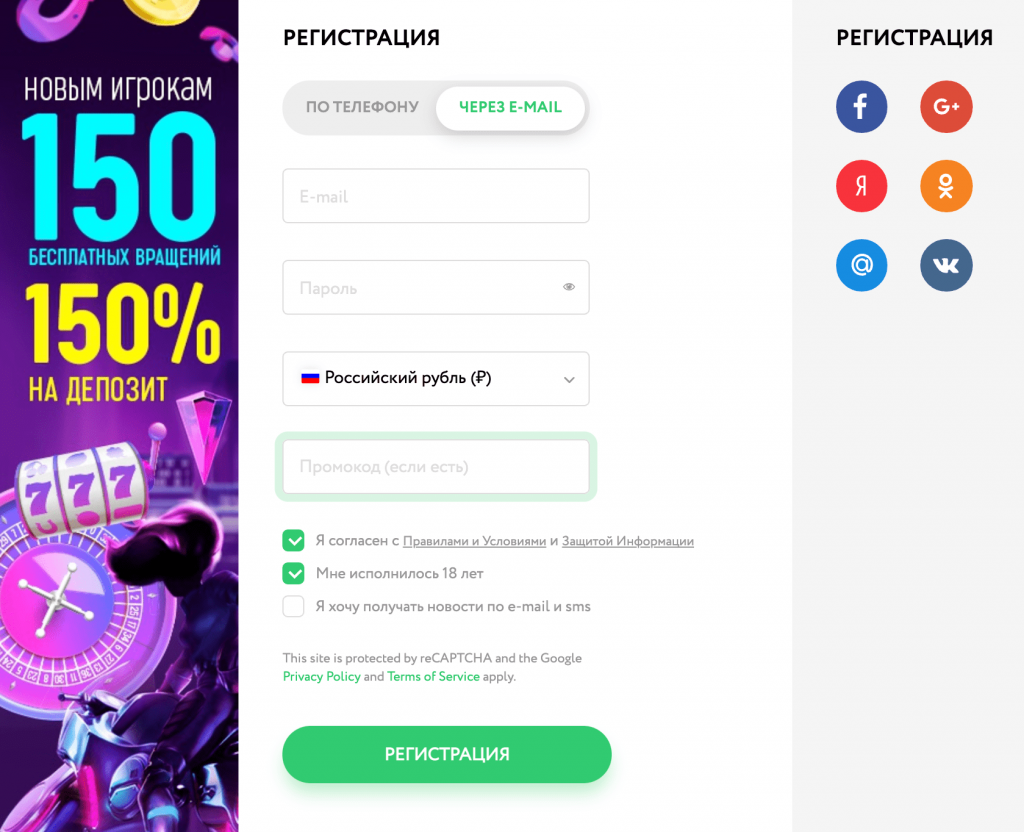Click the currency dropdown chevron arrow
The width and height of the screenshot is (1024, 832).
pyautogui.click(x=569, y=379)
